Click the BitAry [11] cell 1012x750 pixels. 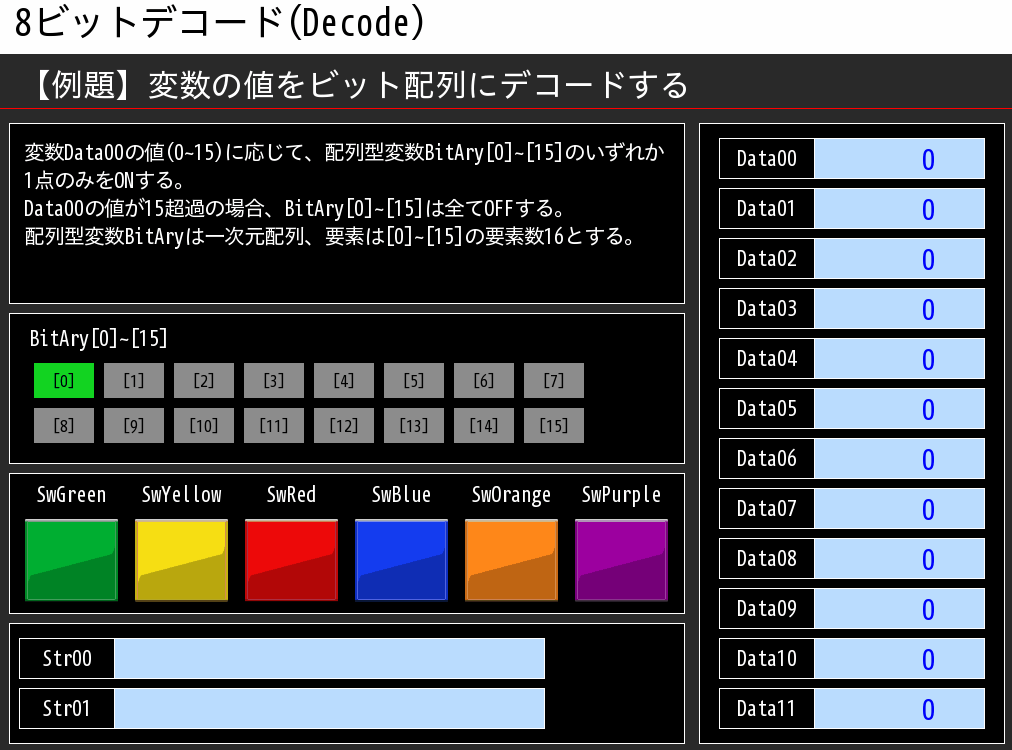point(274,425)
